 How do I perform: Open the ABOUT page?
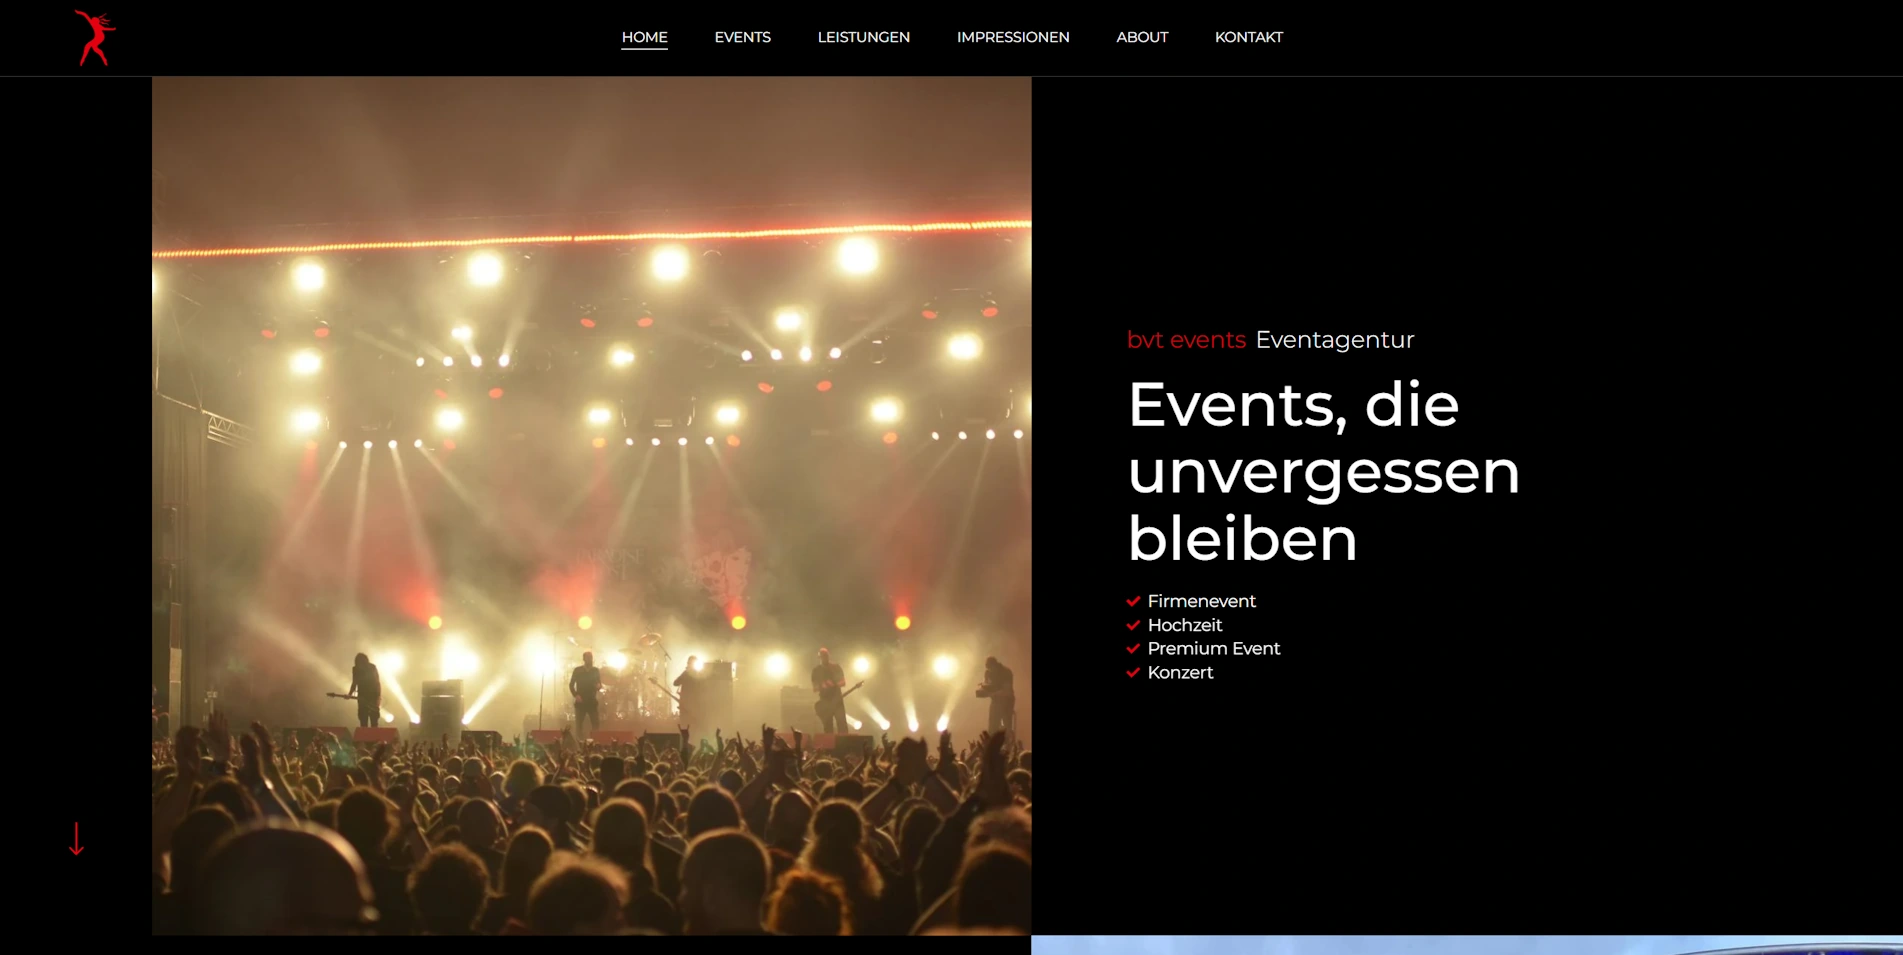[x=1142, y=37]
